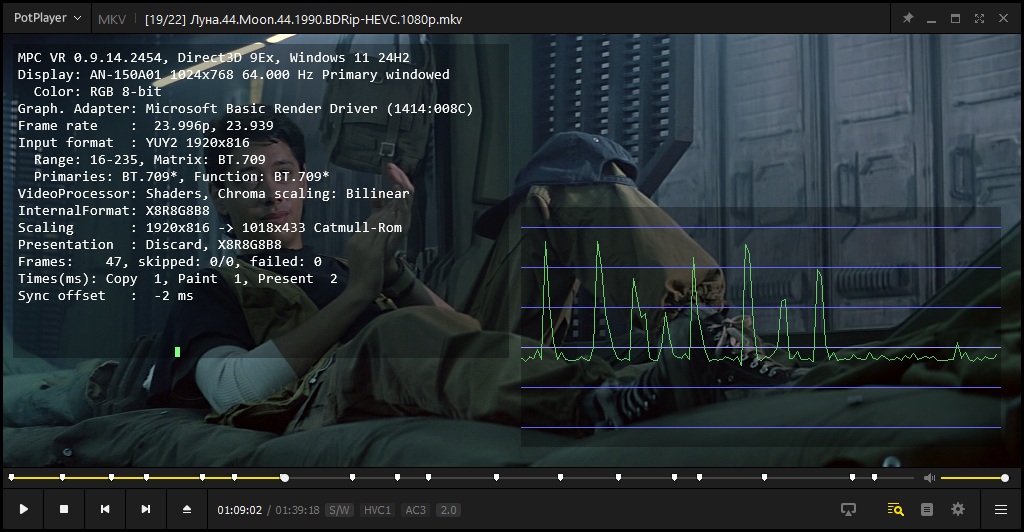This screenshot has width=1024, height=532.
Task: Mute audio with the speaker icon
Action: point(929,478)
